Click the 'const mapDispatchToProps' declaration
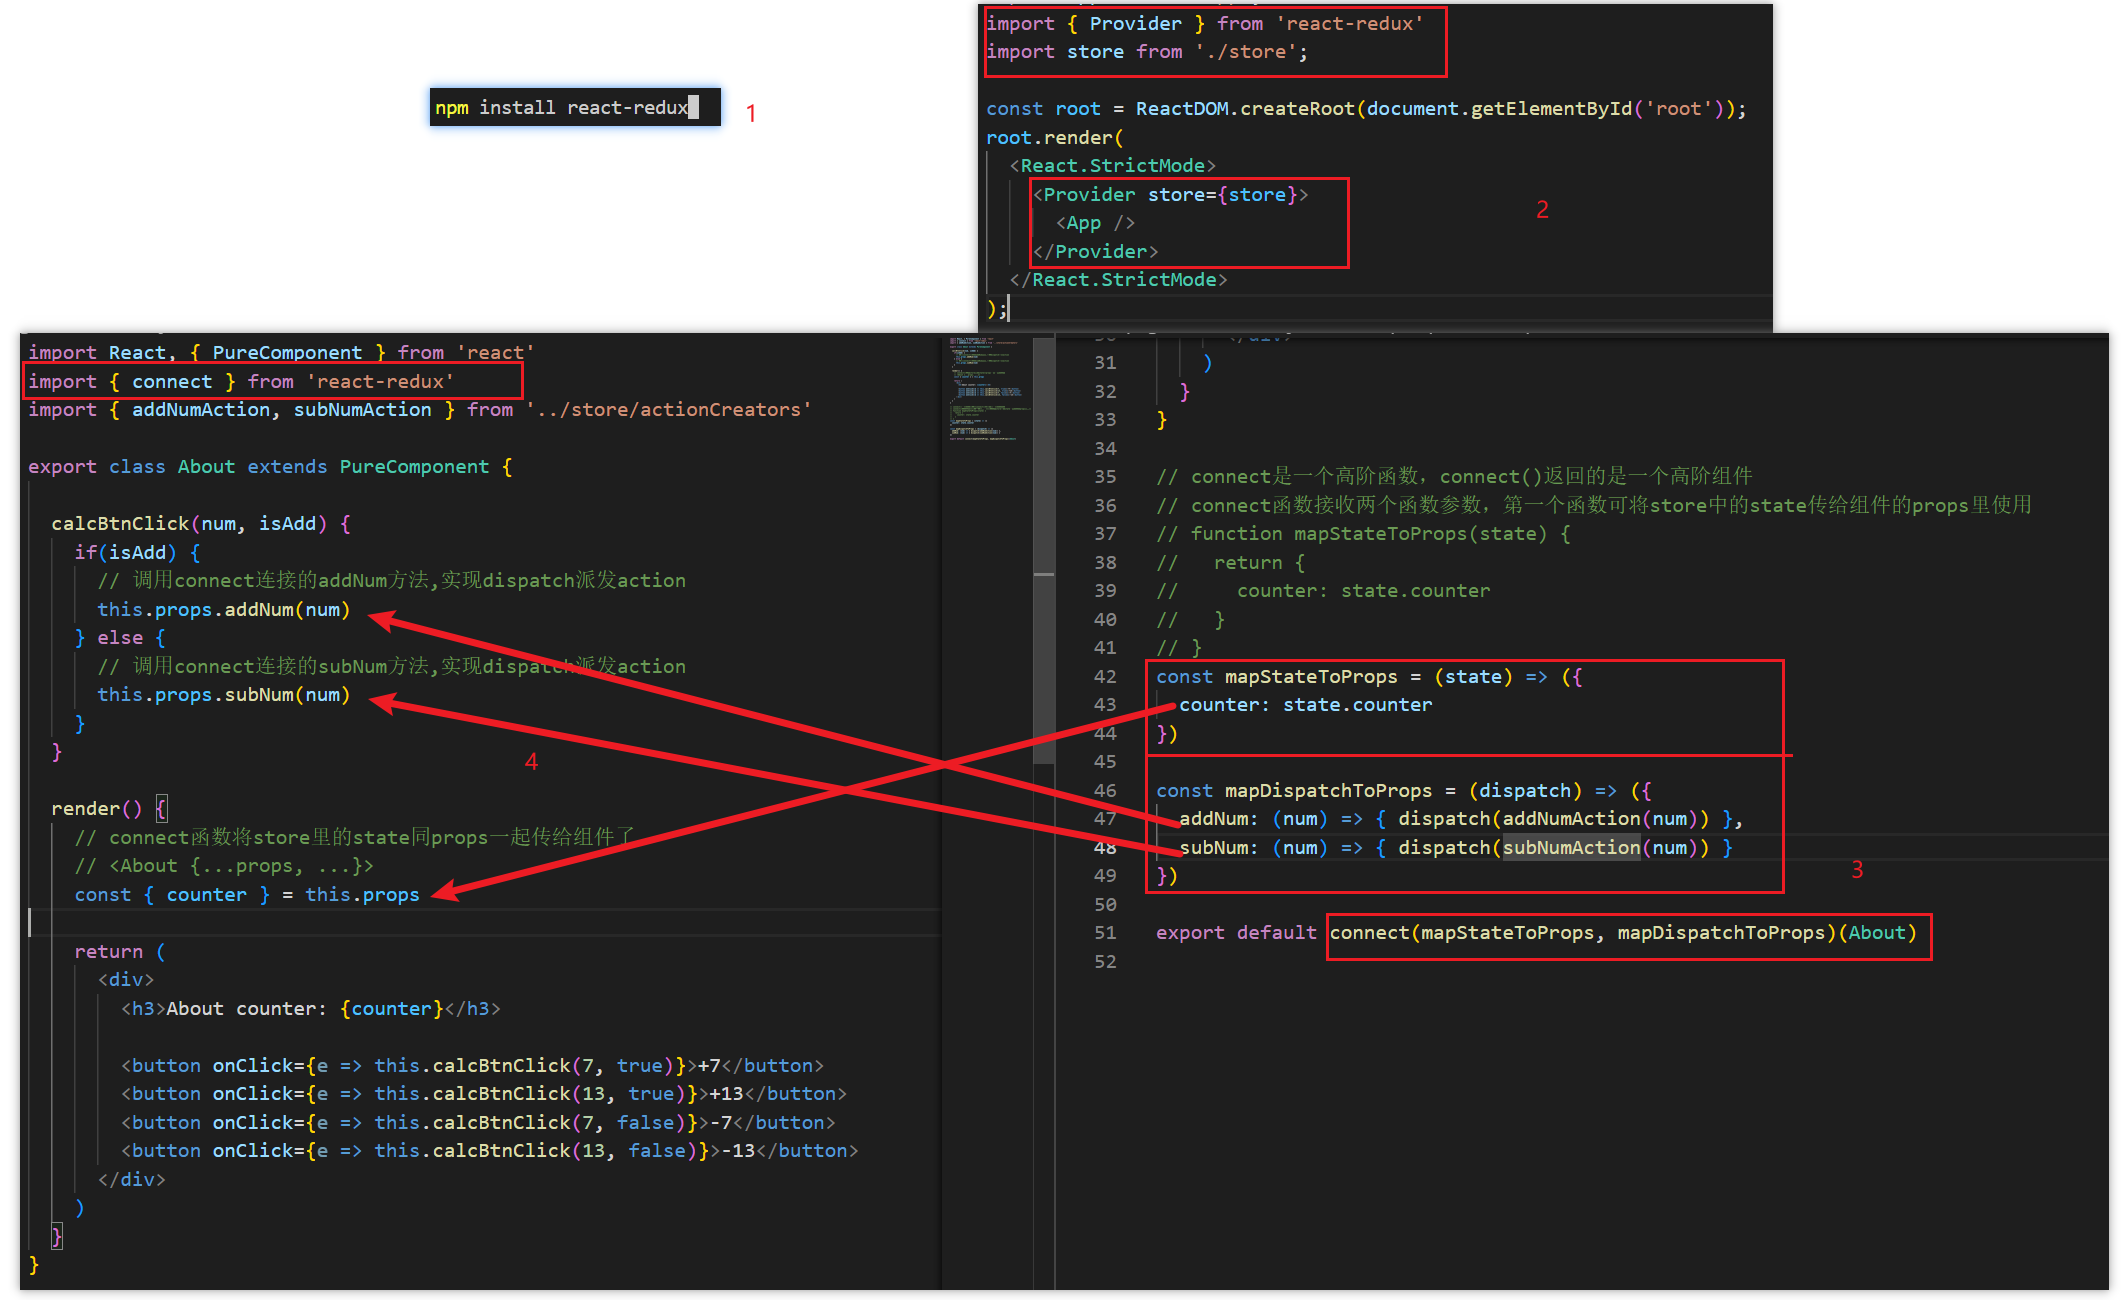This screenshot has width=2121, height=1300. tap(1404, 790)
